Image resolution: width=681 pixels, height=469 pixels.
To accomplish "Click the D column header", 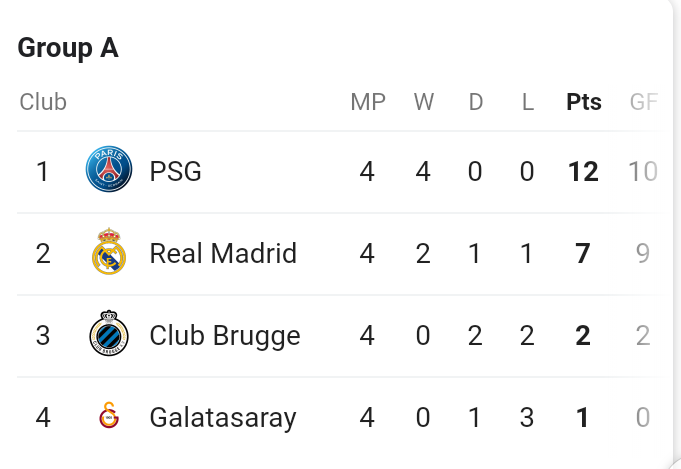I will click(476, 102).
